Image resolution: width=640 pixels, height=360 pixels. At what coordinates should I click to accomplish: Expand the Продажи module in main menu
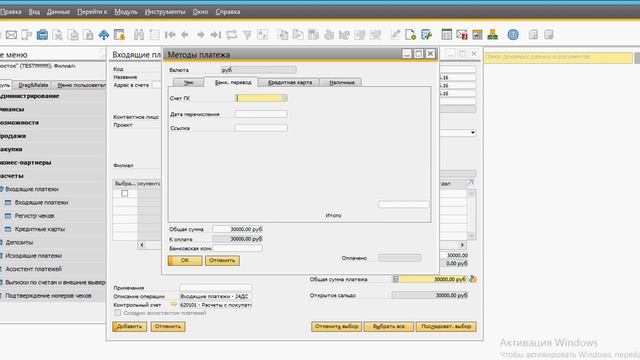(13, 136)
